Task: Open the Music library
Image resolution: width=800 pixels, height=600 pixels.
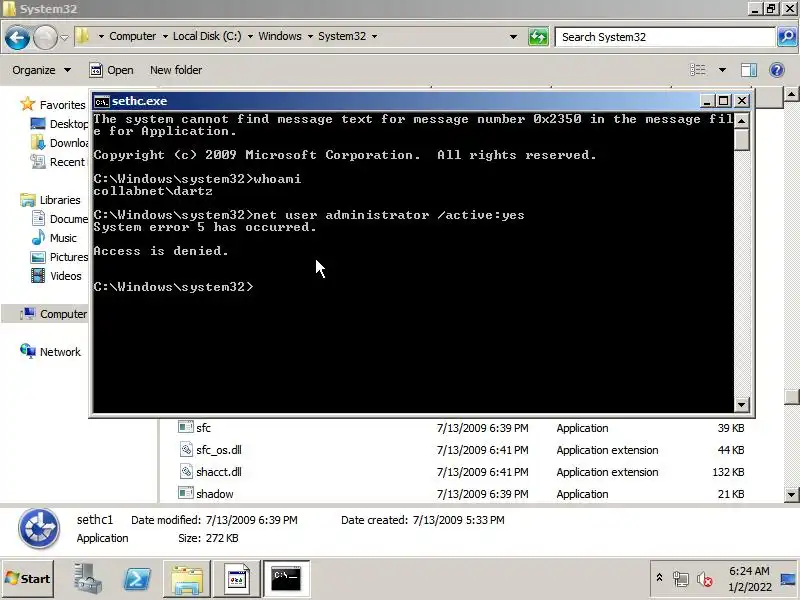Action: click(x=54, y=238)
